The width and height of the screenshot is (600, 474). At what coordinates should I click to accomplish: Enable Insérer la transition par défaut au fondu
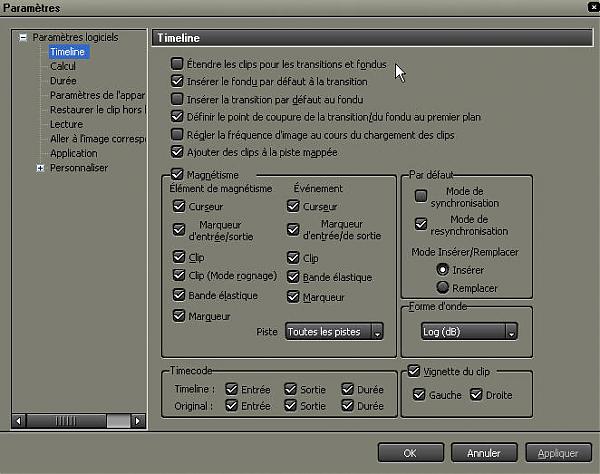(x=177, y=99)
